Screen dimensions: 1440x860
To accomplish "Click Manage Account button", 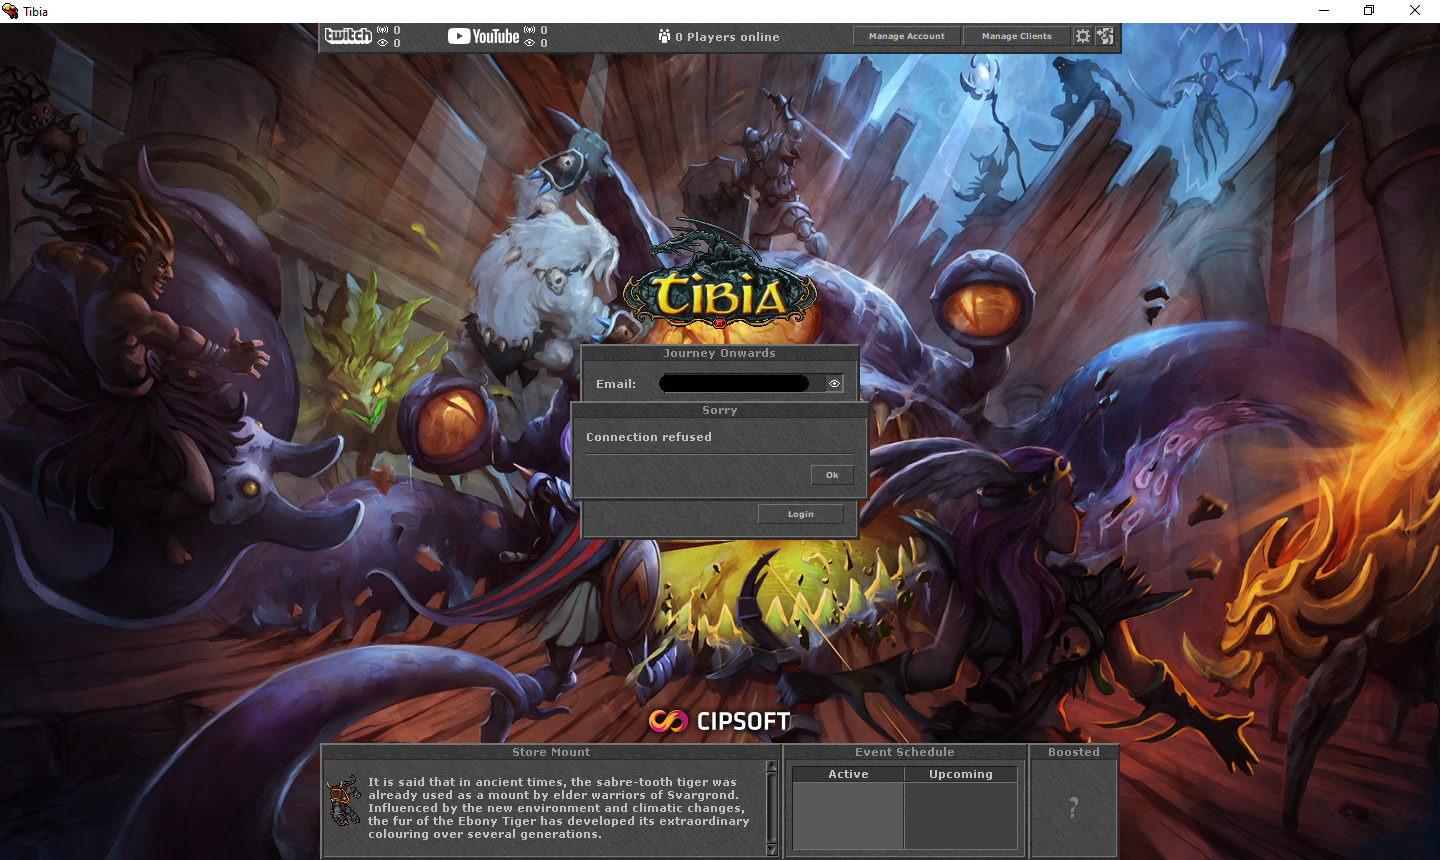I will pos(907,36).
